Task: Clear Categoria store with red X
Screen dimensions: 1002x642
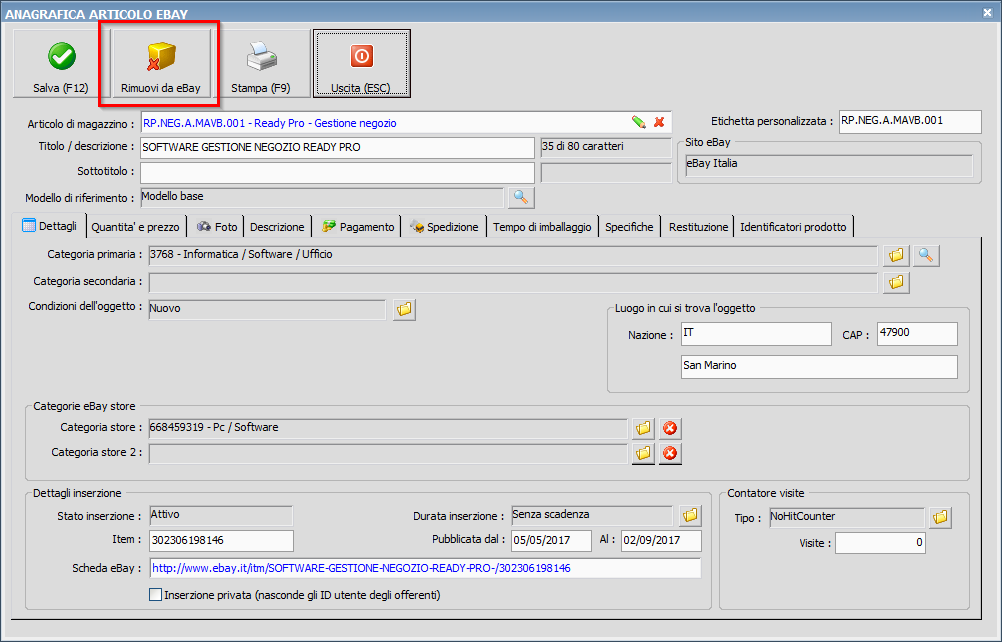Action: click(670, 428)
